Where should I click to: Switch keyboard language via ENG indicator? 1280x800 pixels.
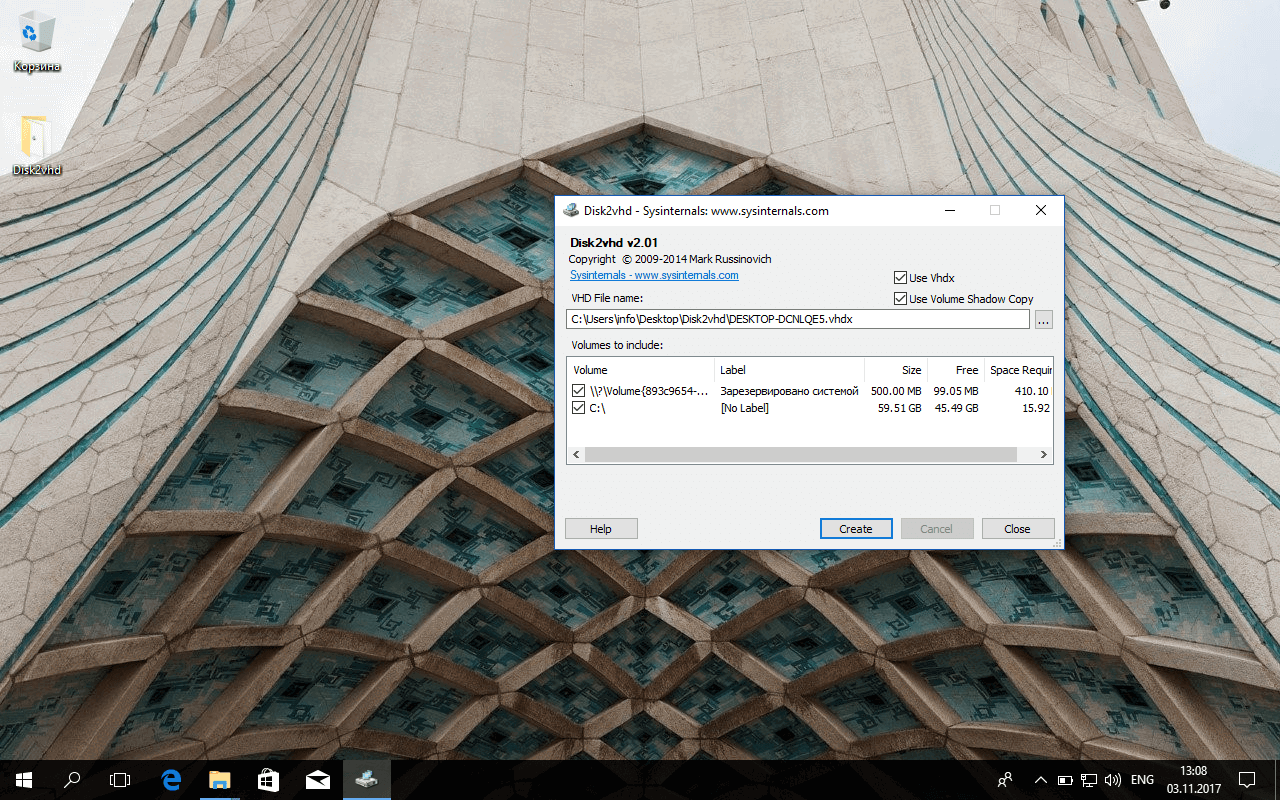point(1142,779)
